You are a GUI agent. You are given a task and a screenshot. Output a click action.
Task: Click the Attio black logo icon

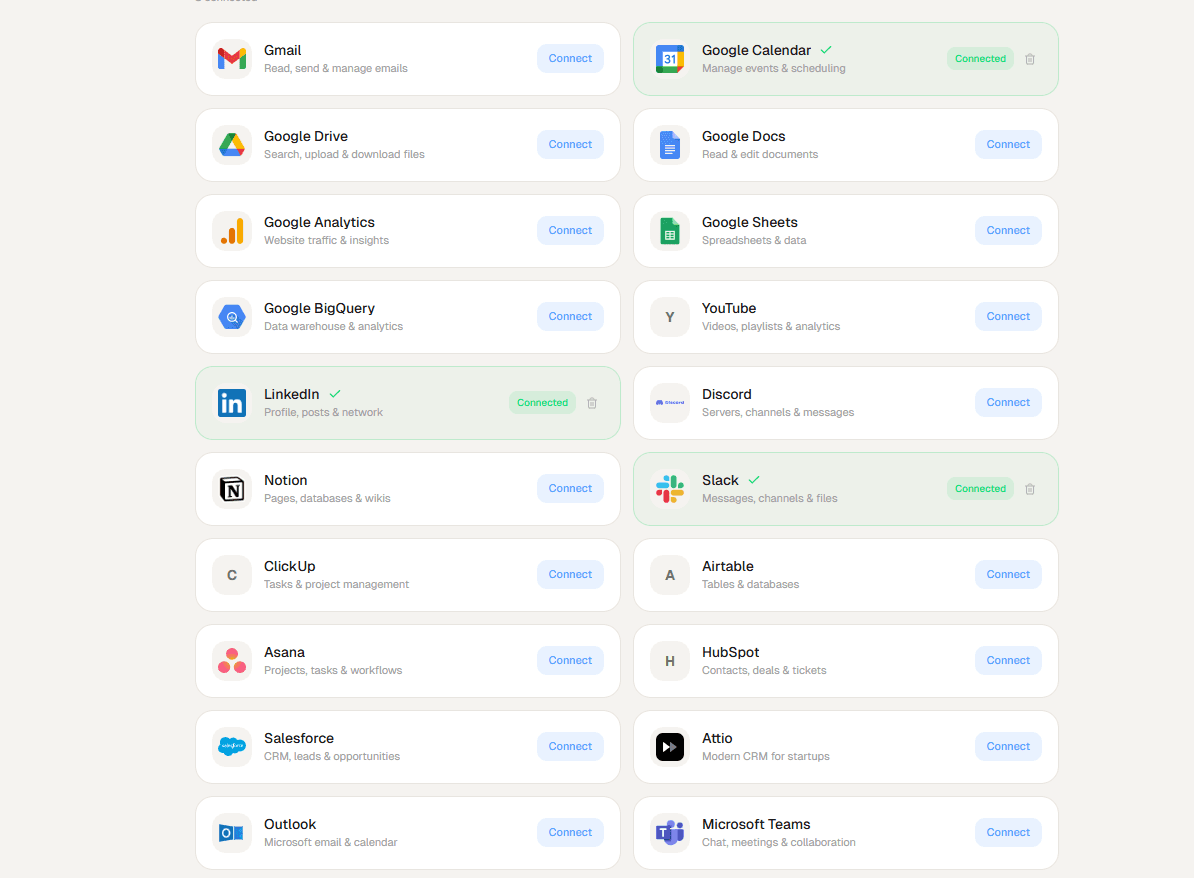point(669,747)
